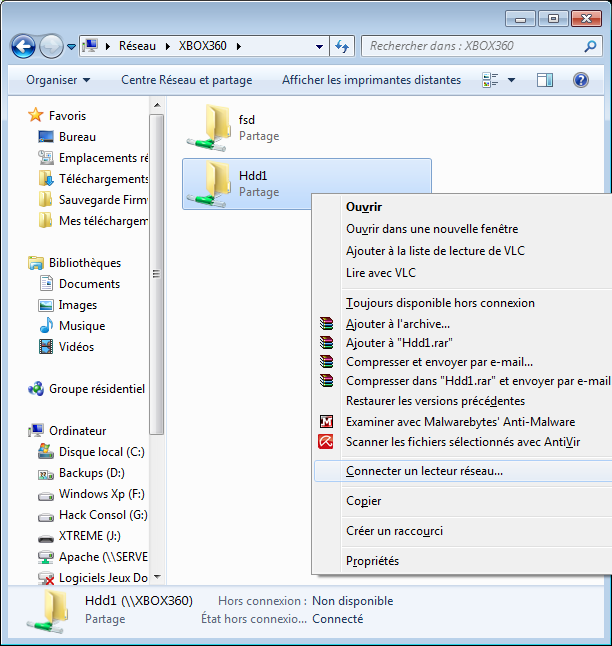Open the address bar history dropdown

[319, 47]
